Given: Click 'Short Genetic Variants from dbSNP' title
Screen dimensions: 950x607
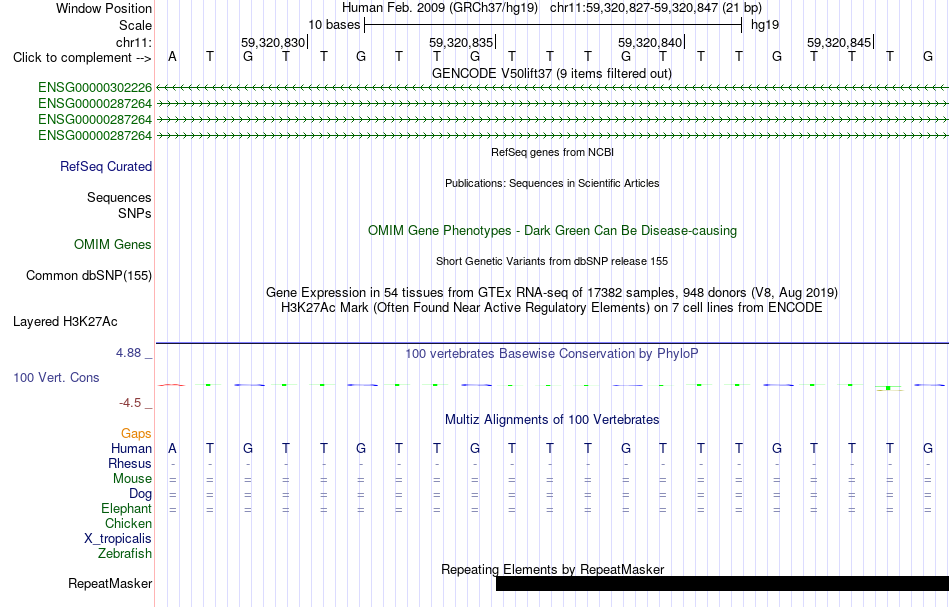Looking at the screenshot, I should tap(552, 261).
